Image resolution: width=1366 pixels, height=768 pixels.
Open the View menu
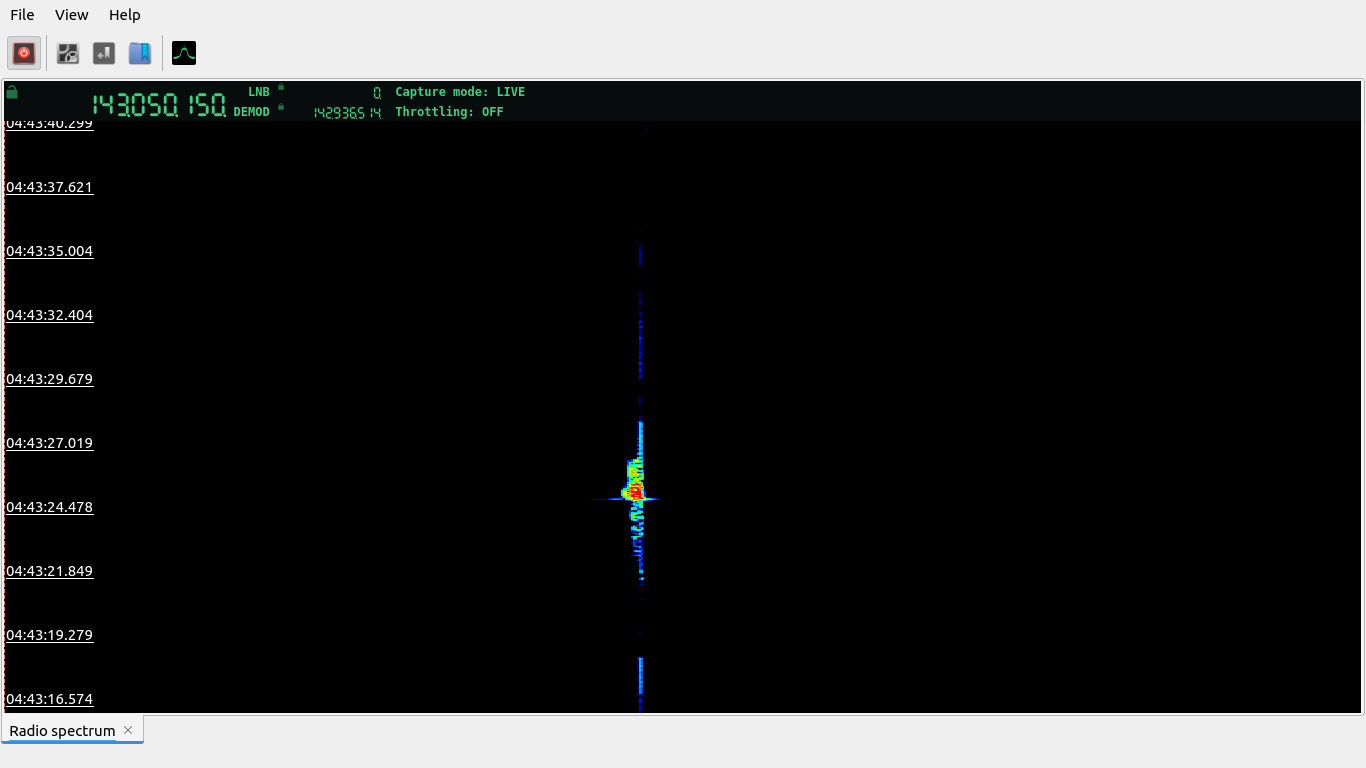pos(72,15)
